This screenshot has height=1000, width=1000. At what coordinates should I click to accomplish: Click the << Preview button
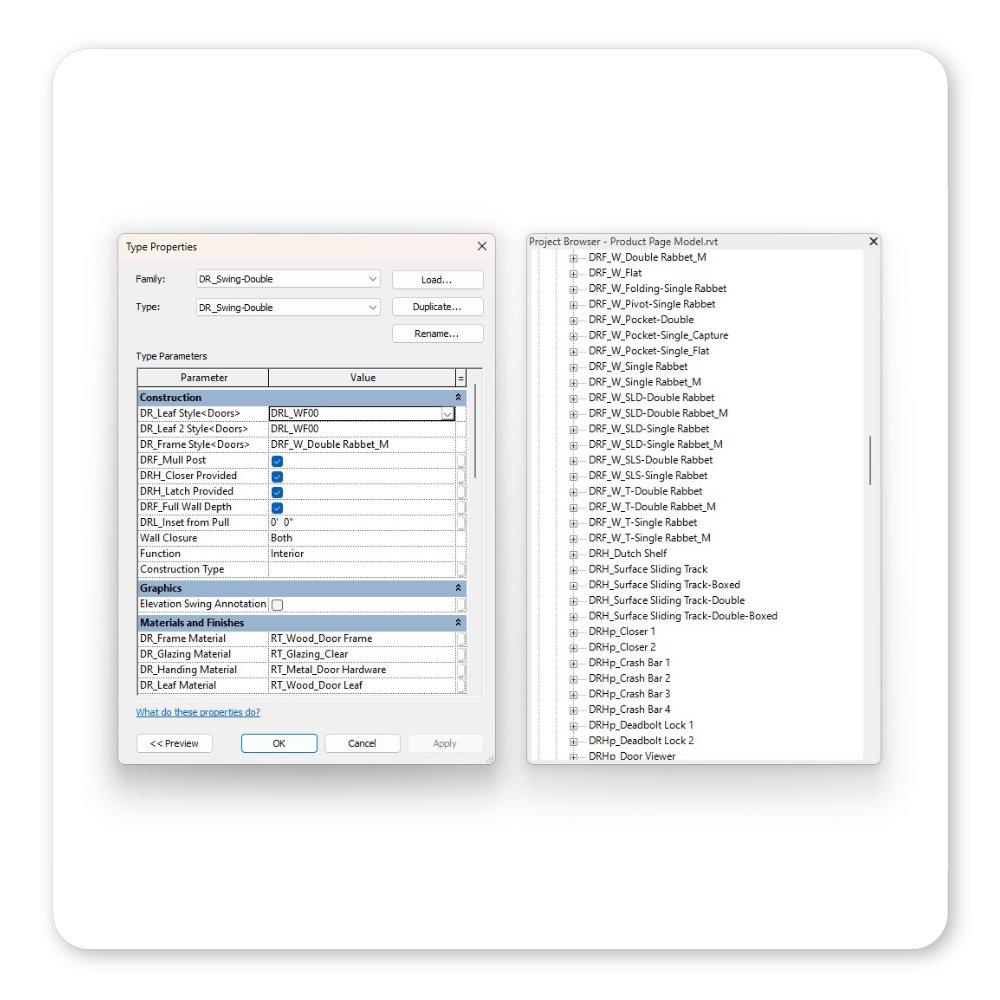pos(174,744)
